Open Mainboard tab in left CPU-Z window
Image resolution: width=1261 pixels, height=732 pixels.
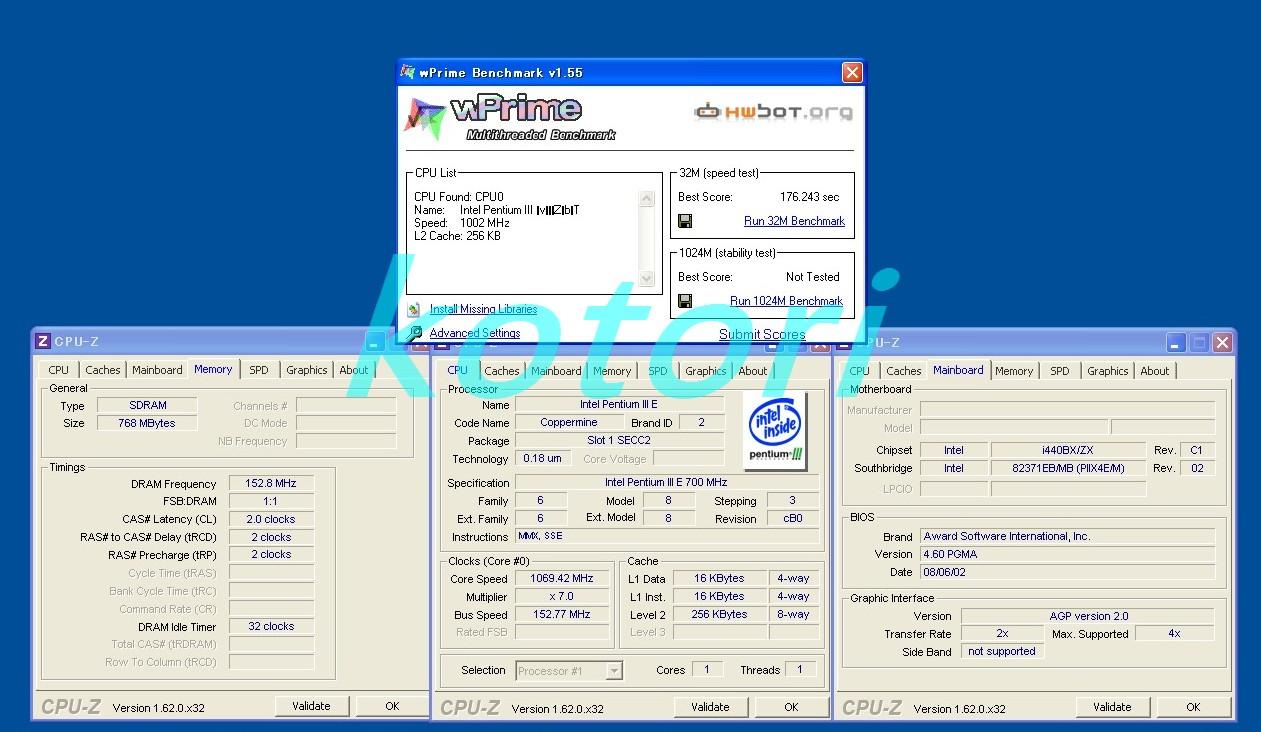(x=157, y=370)
